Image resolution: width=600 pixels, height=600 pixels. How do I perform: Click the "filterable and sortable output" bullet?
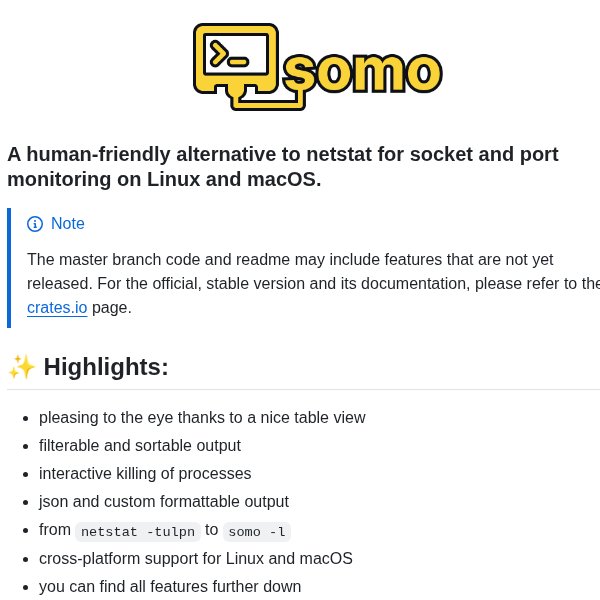tap(140, 446)
